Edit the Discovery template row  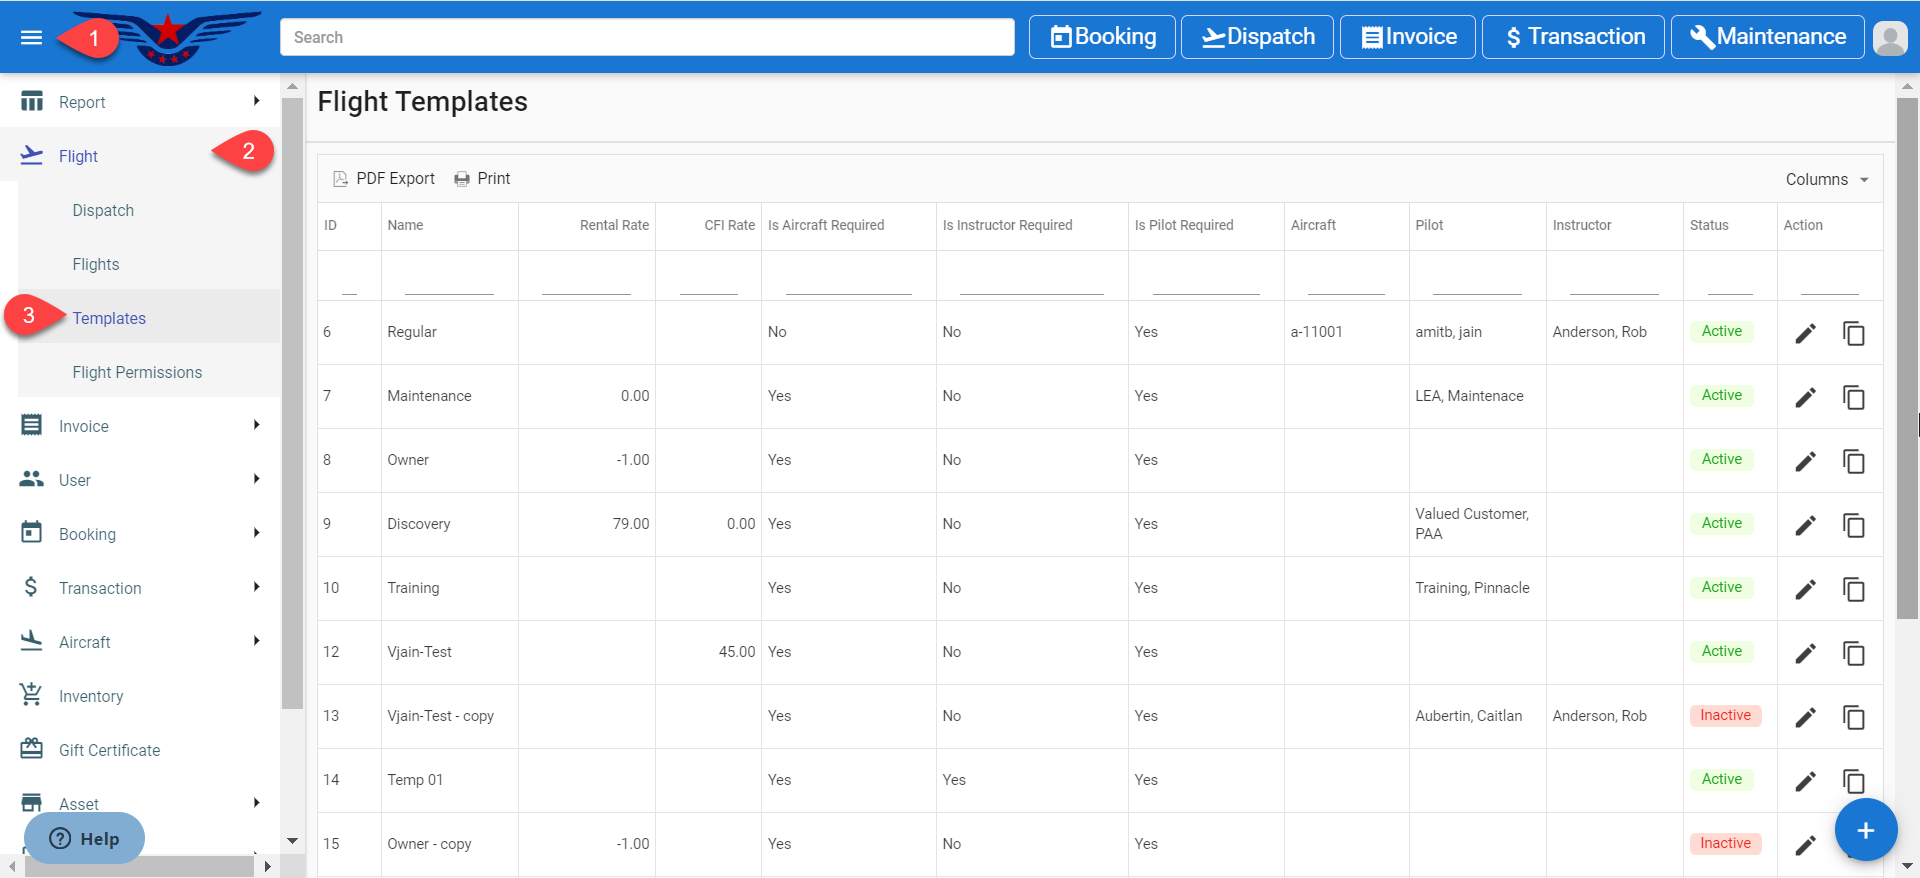tap(1805, 526)
